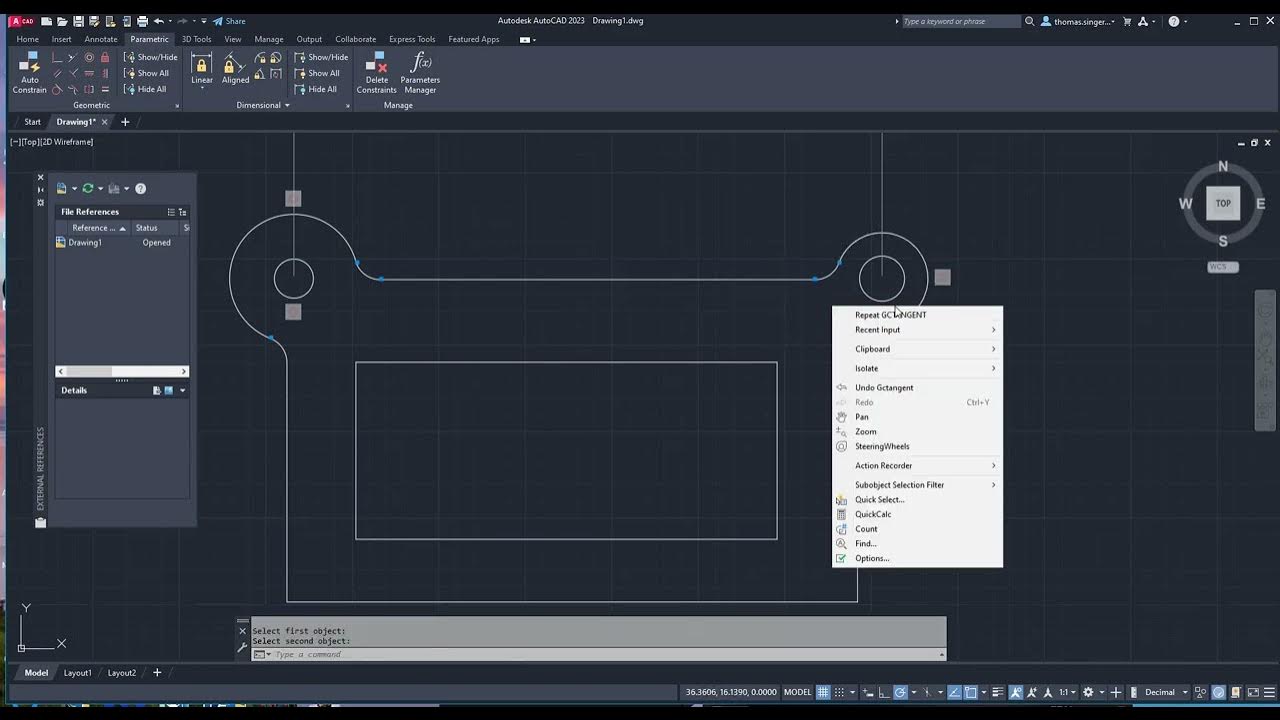The image size is (1280, 720).
Task: Click the Share button in title bar
Action: point(229,21)
